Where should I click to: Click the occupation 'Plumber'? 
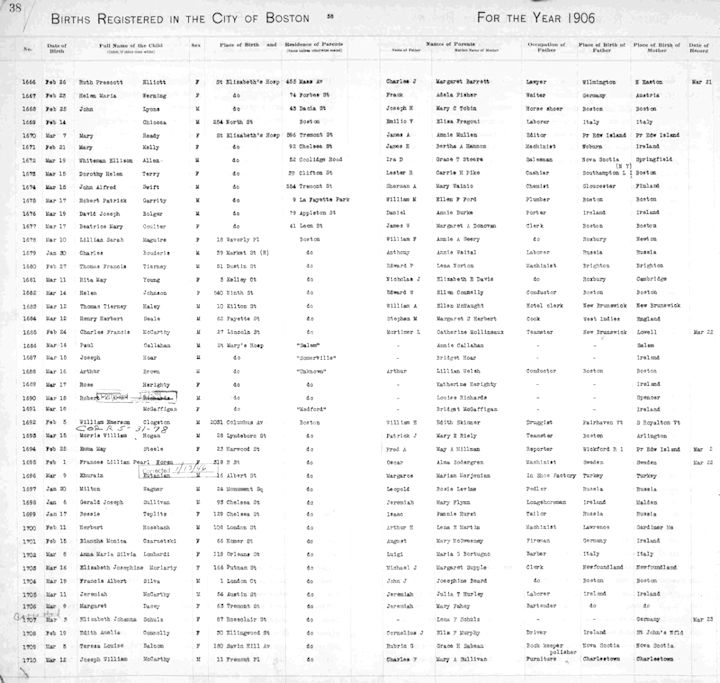(537, 199)
